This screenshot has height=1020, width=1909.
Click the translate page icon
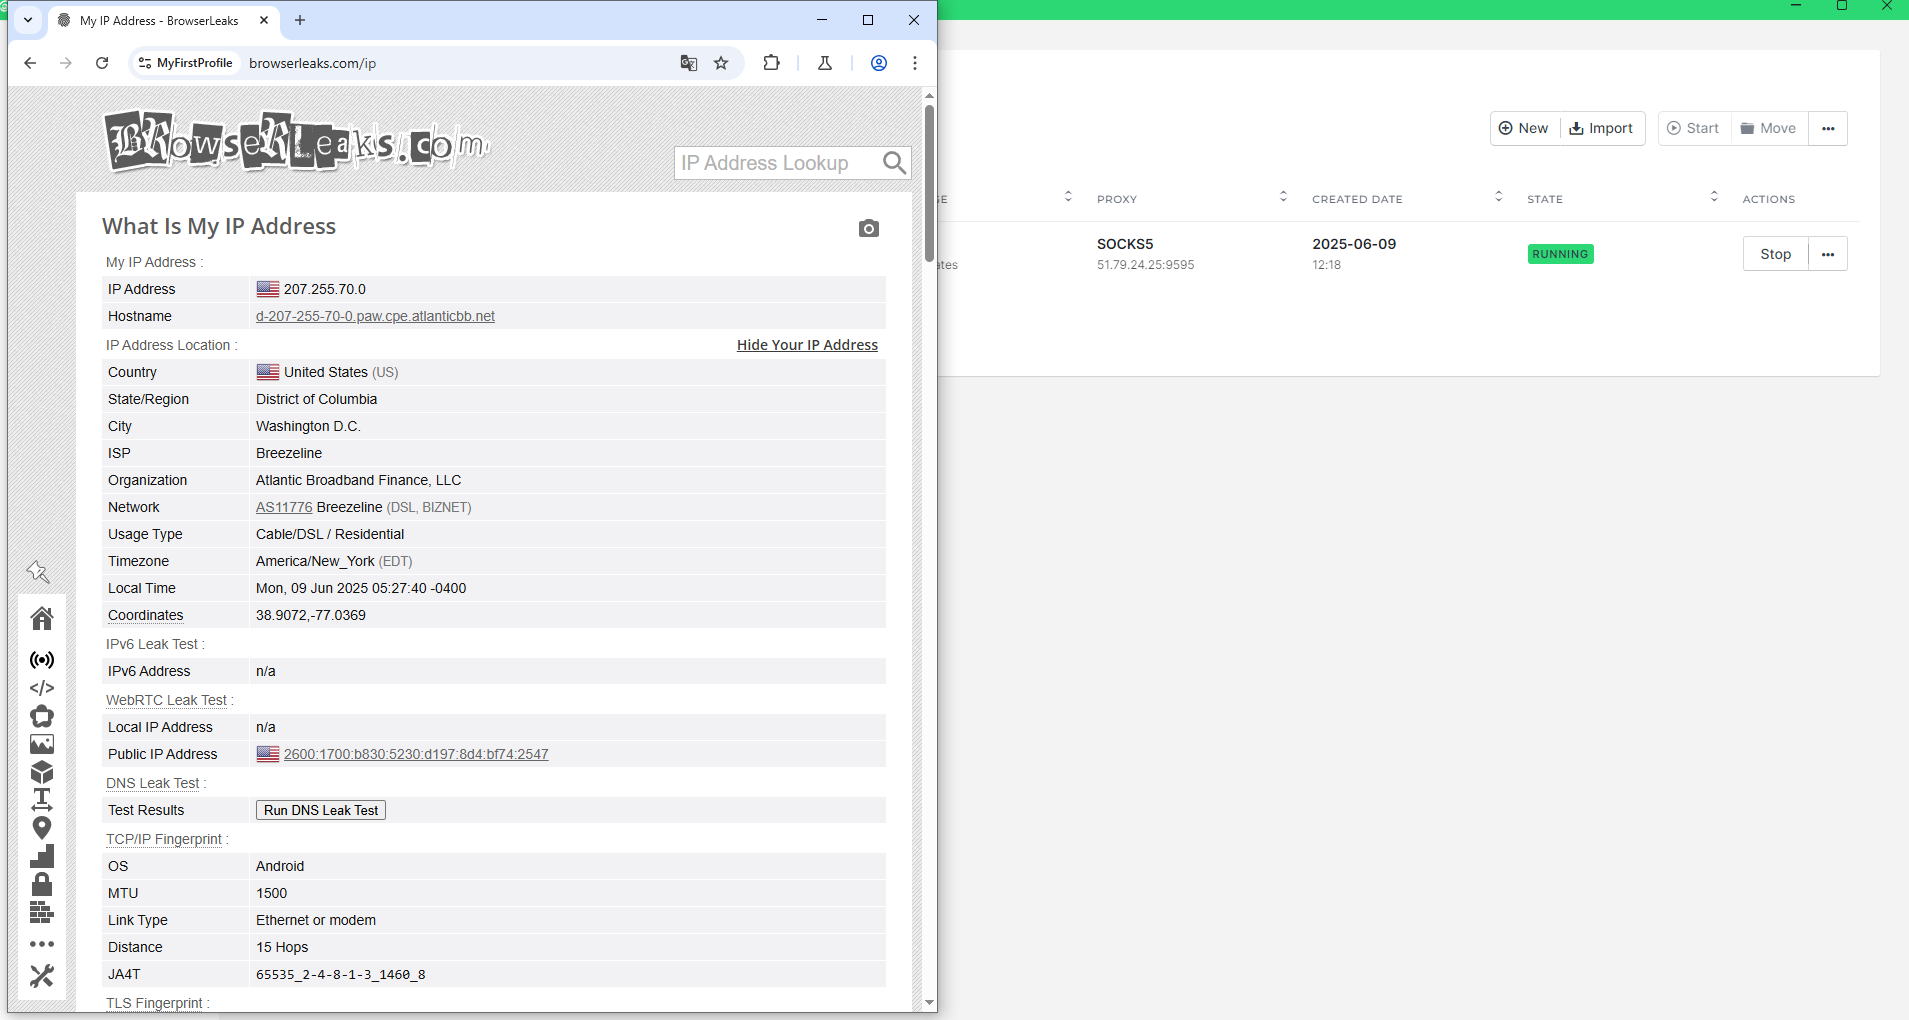tap(689, 63)
